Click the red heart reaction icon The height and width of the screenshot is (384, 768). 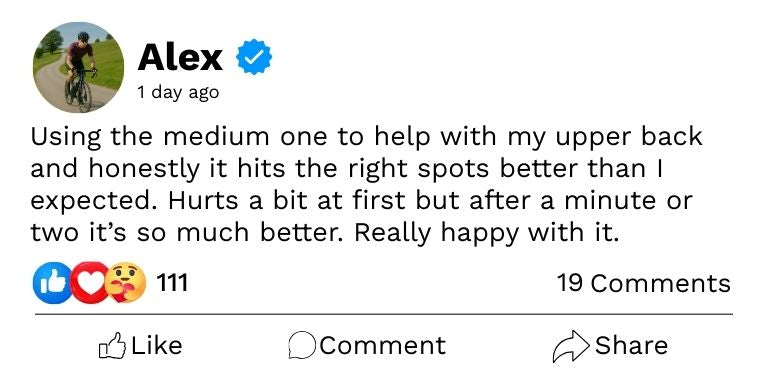pos(89,283)
